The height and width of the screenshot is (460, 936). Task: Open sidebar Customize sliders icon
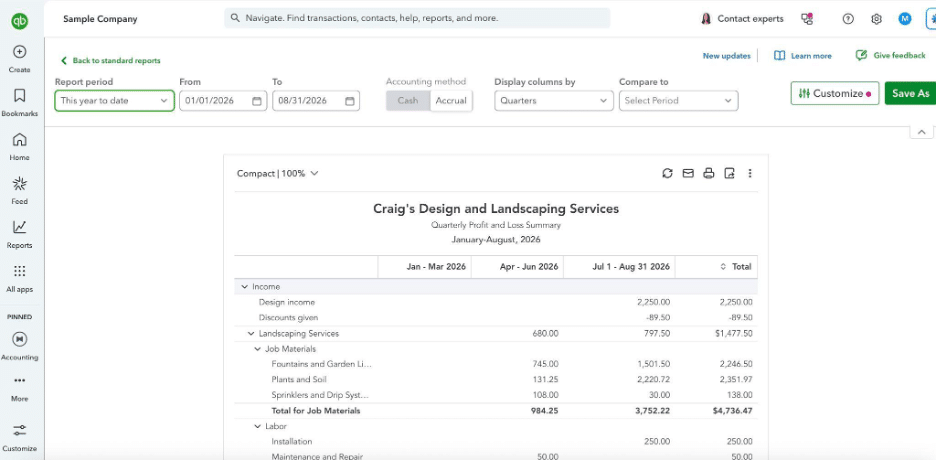pos(19,430)
